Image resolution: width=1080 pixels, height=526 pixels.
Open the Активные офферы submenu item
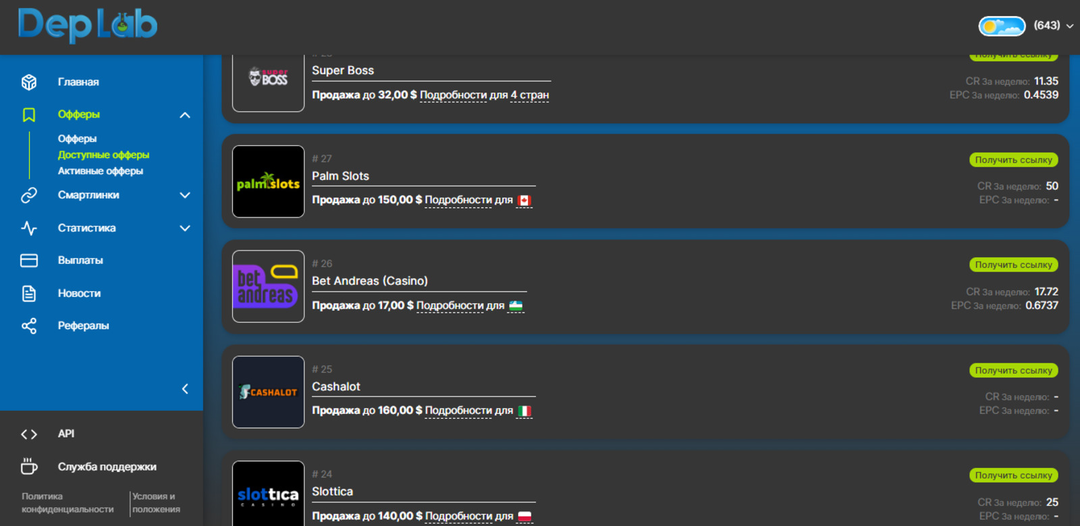pos(100,171)
